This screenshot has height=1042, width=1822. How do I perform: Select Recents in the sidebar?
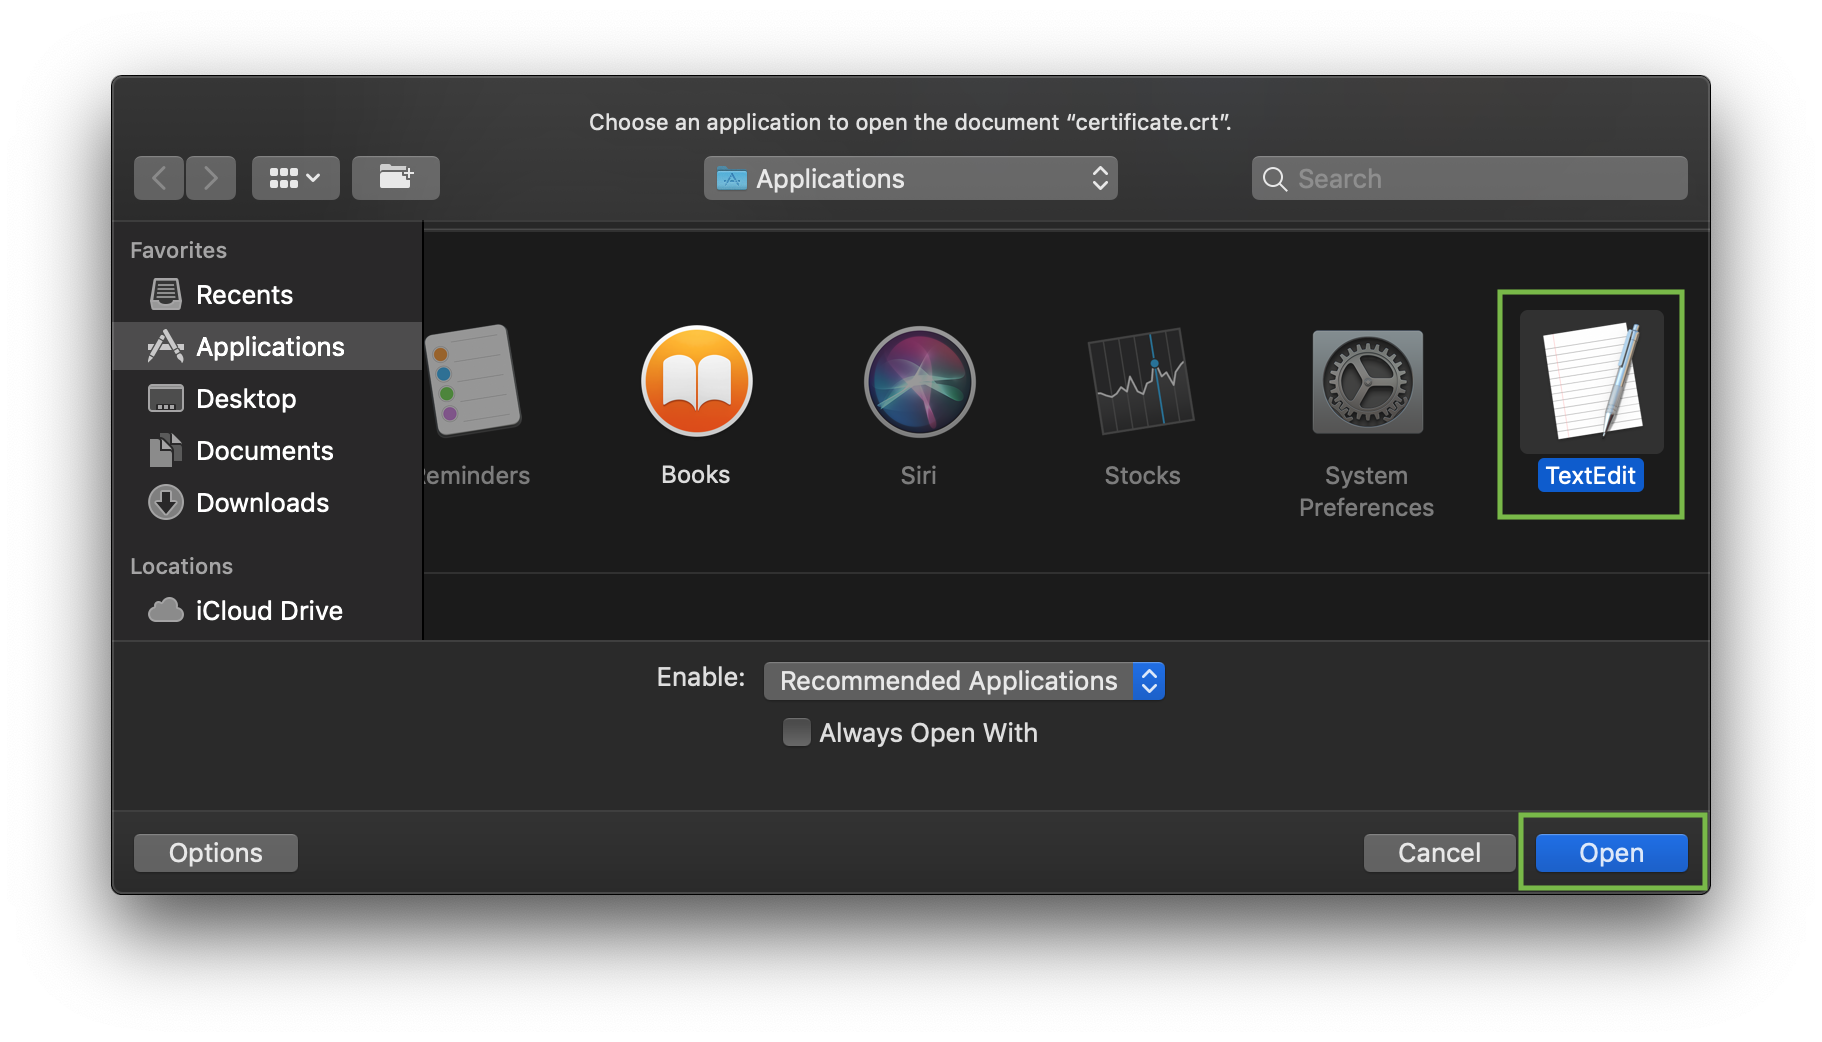click(x=243, y=295)
